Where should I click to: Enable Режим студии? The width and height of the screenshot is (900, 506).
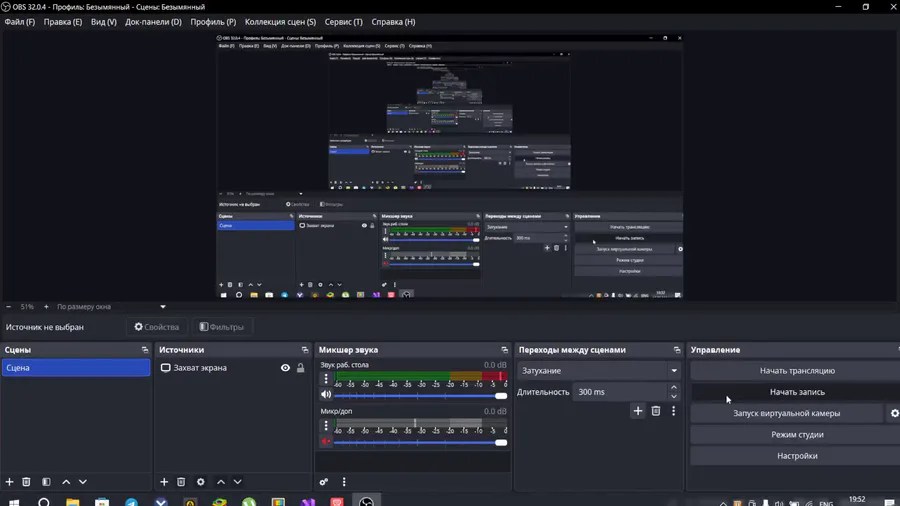coord(797,434)
